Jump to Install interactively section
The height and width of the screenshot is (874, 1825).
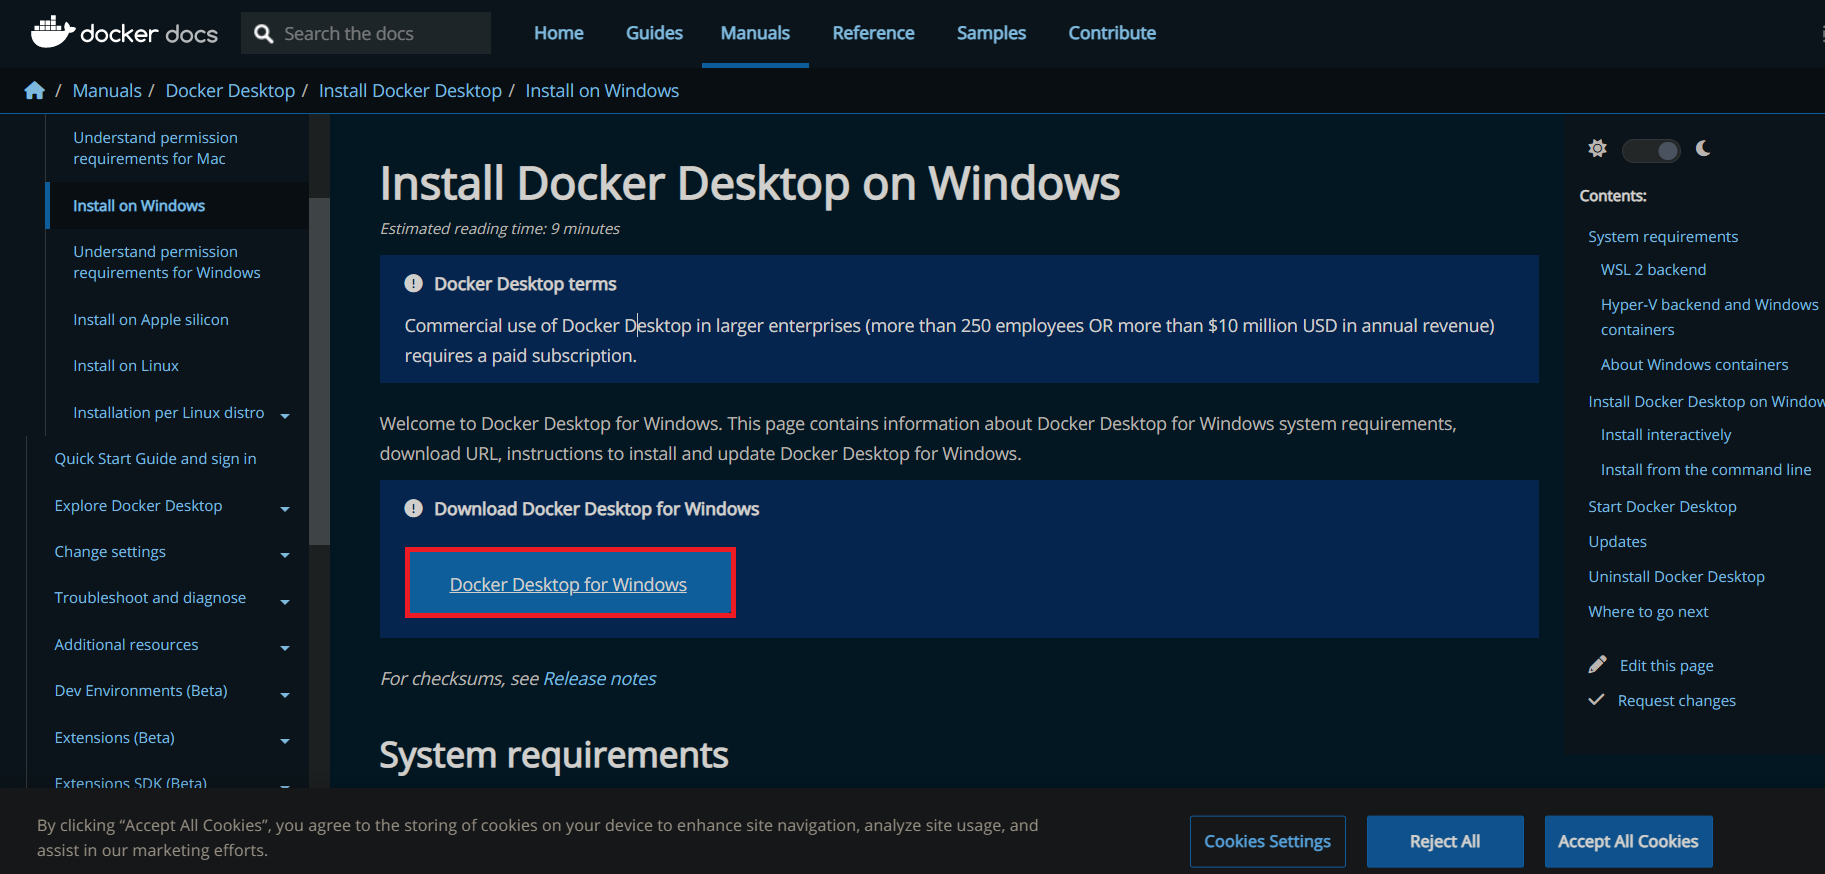1665,435
